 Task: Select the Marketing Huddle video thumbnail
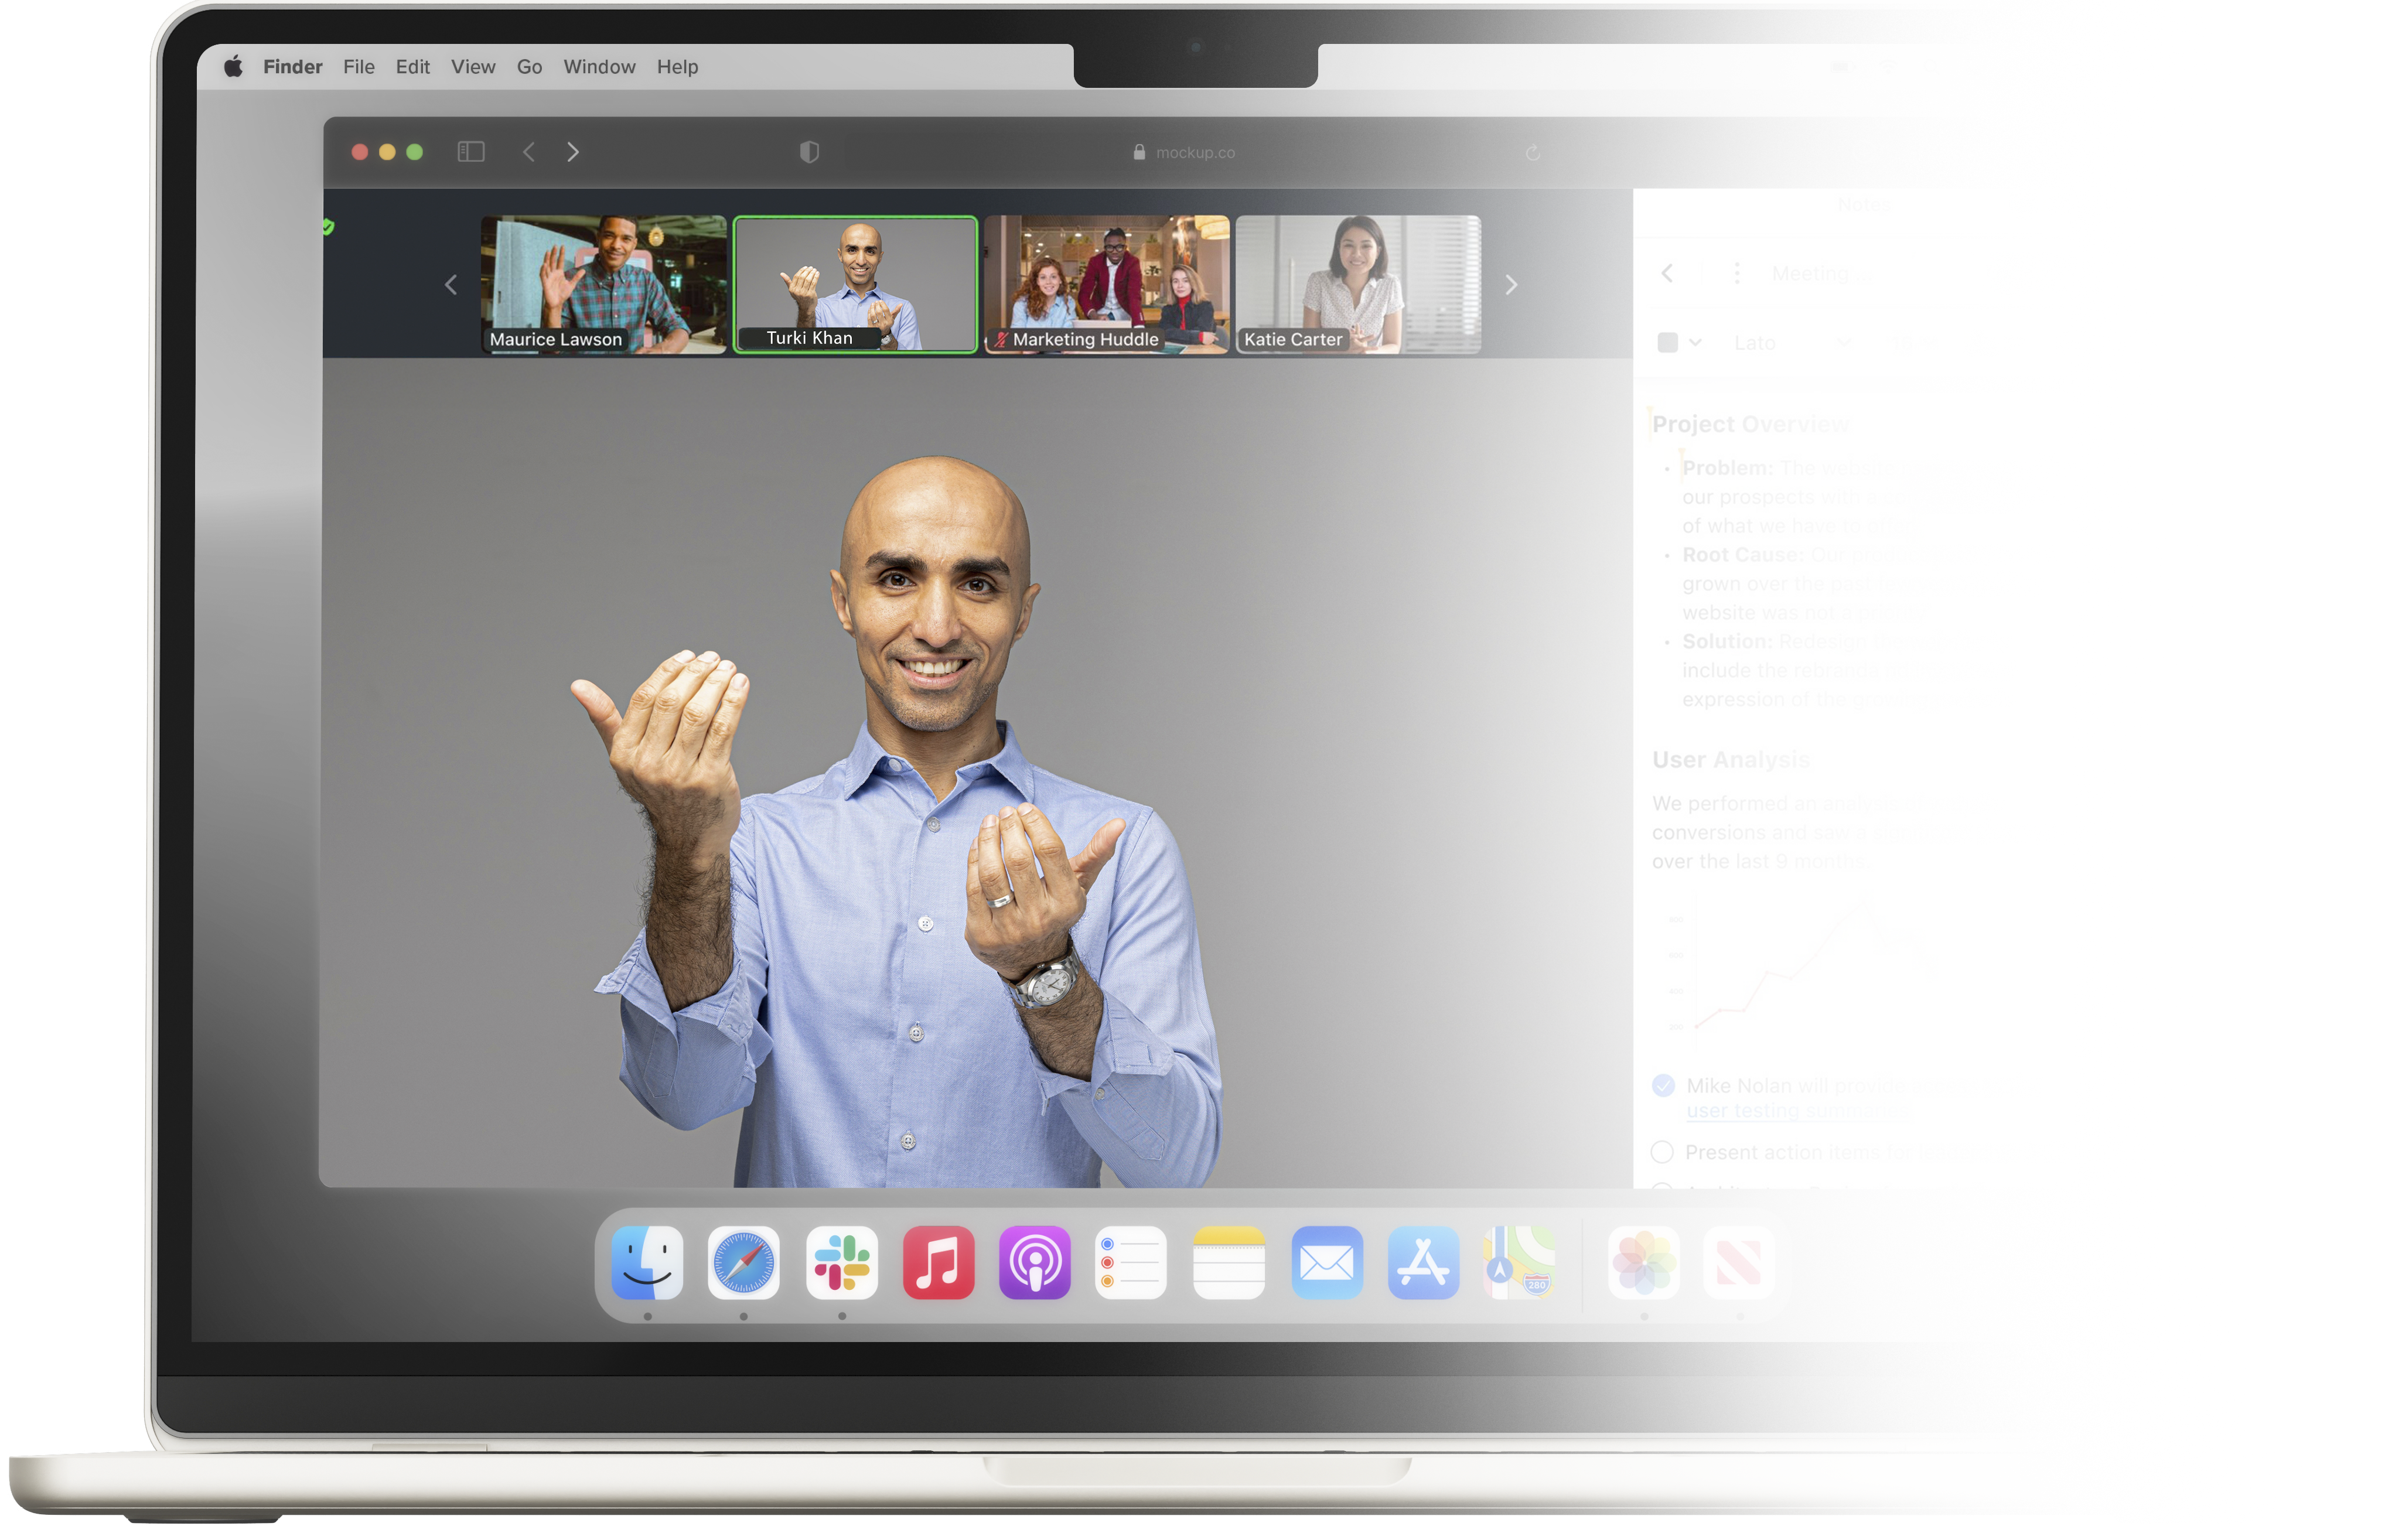pos(1106,285)
